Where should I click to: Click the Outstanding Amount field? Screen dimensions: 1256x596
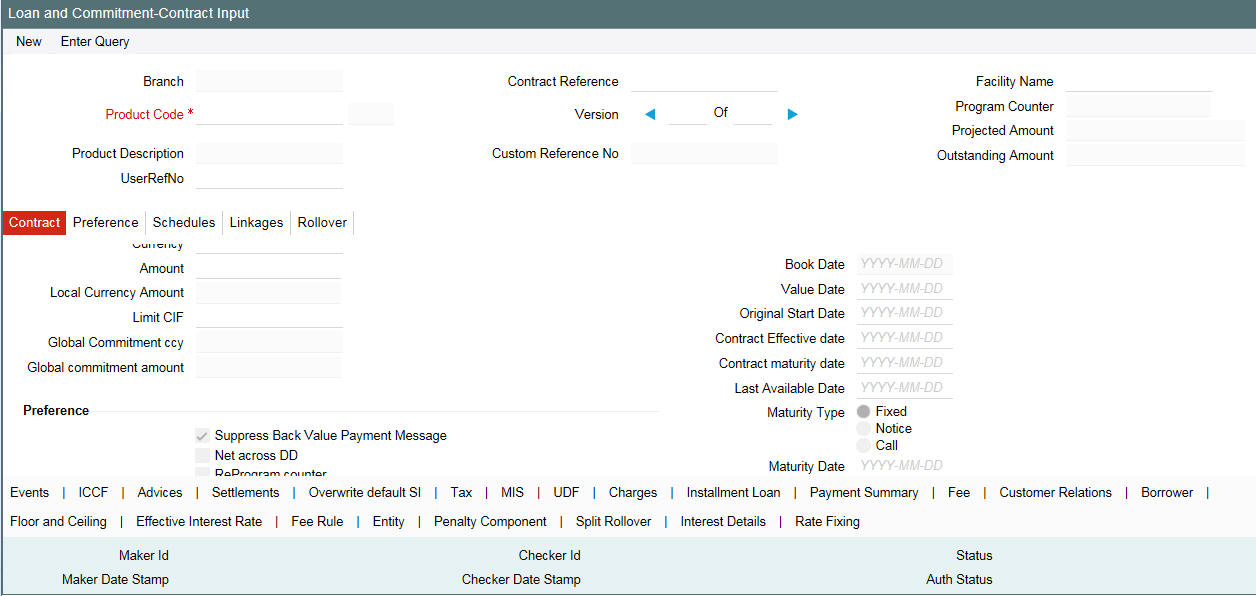point(1155,155)
